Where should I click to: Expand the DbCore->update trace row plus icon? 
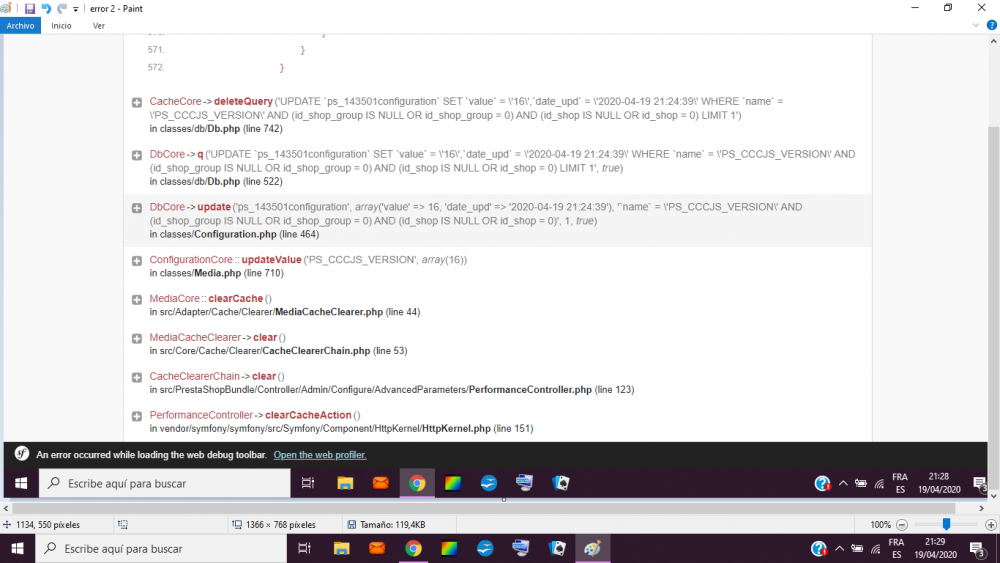(x=136, y=208)
